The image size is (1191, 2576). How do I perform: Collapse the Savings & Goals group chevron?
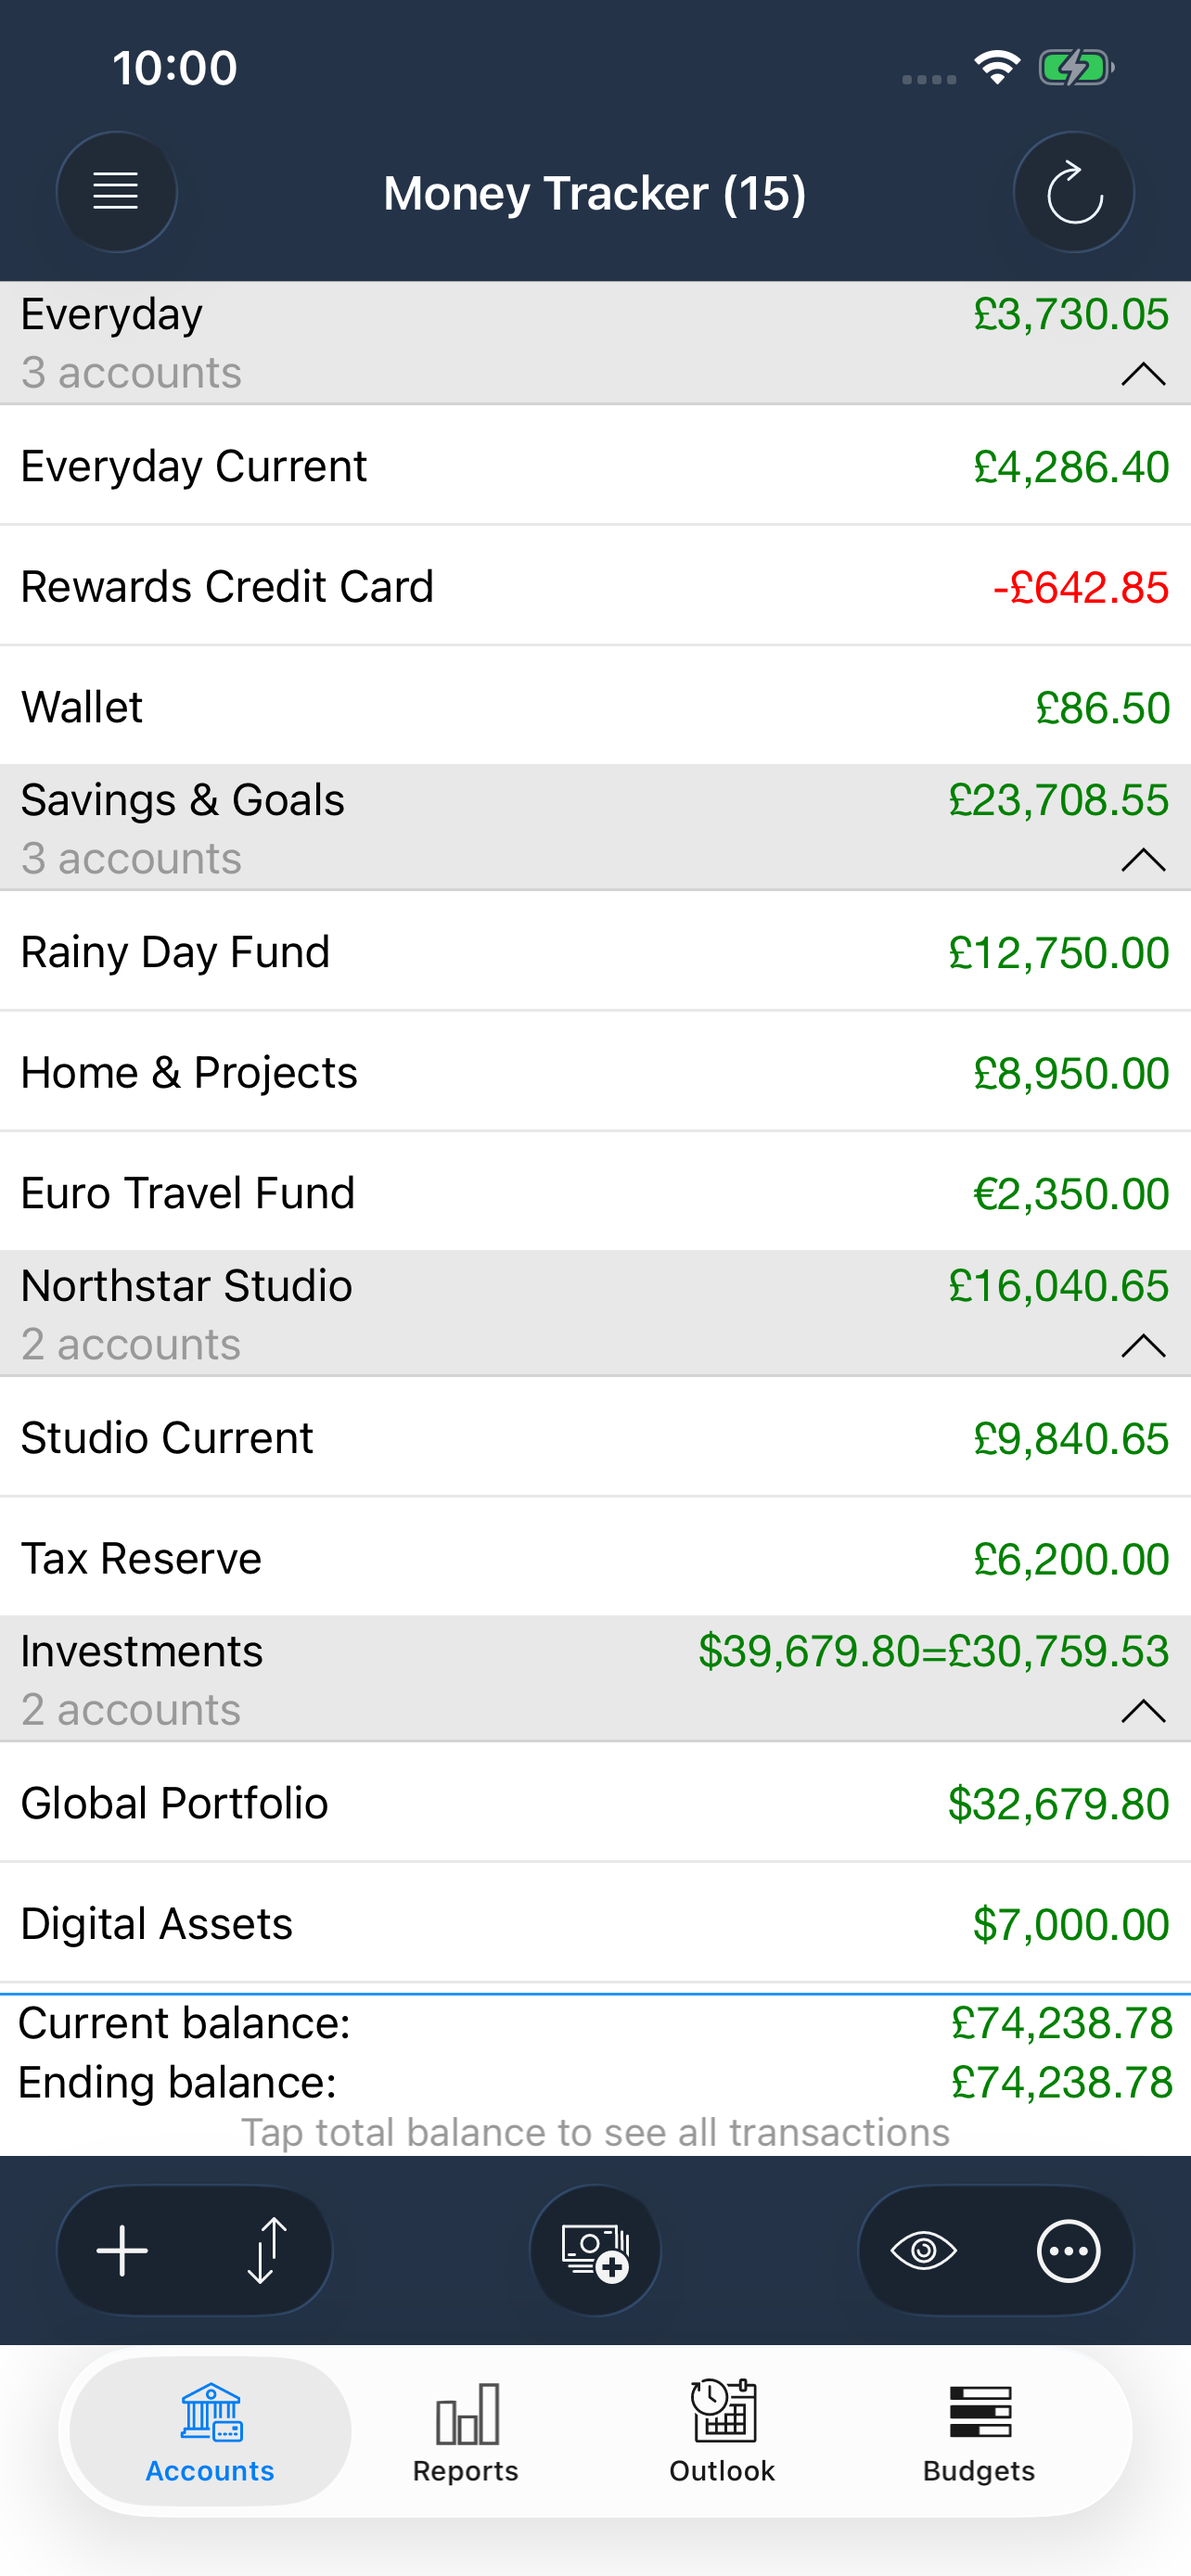1143,860
